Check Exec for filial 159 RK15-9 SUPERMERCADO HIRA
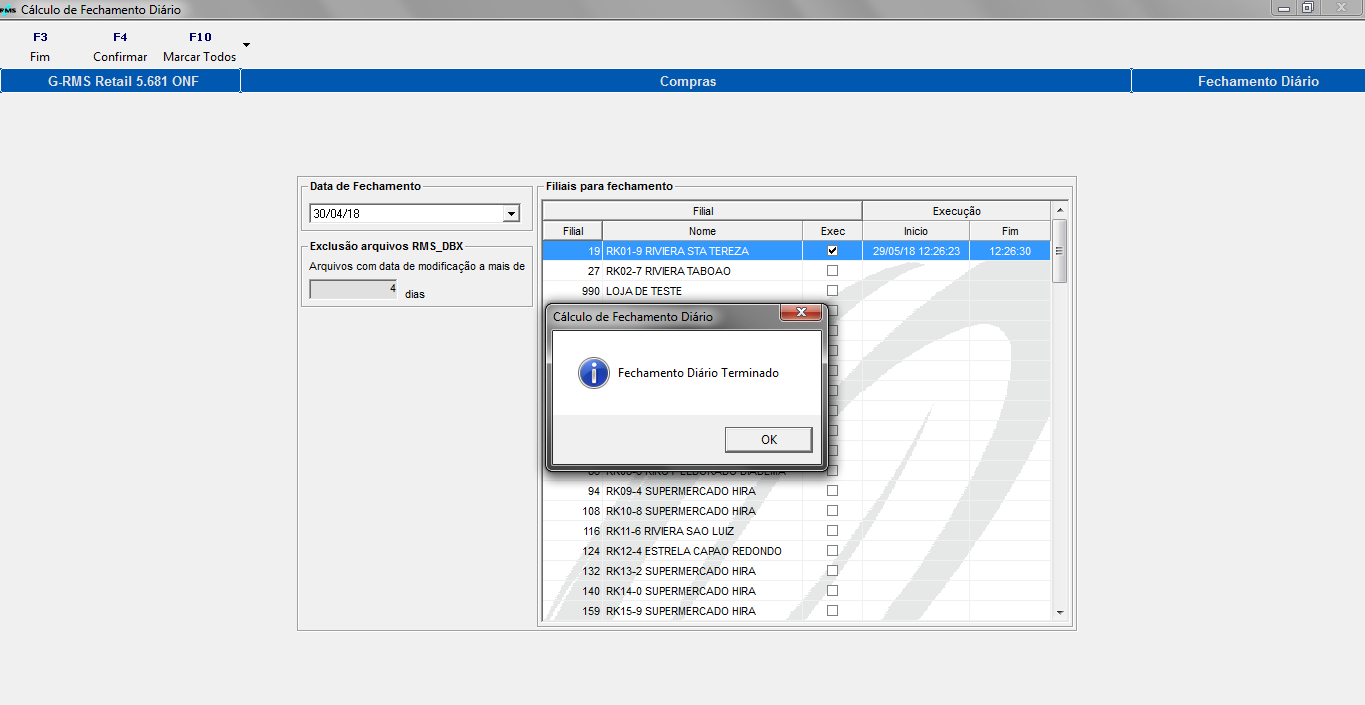The width and height of the screenshot is (1365, 705). tap(832, 611)
